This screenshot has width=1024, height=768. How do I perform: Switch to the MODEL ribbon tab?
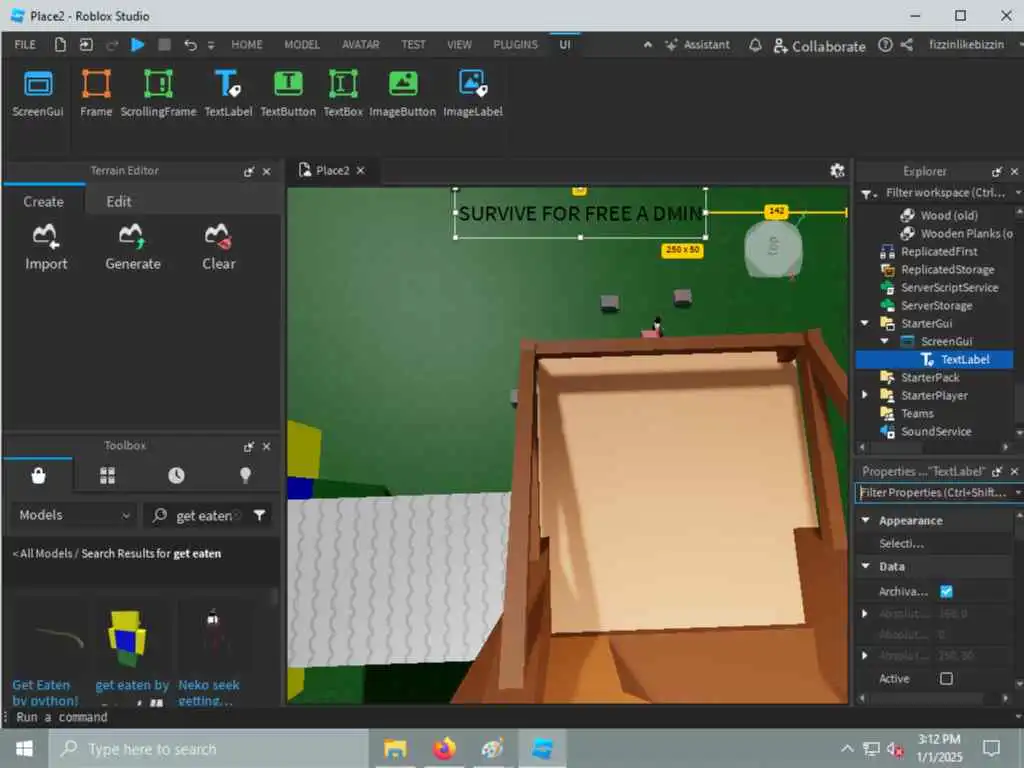point(302,44)
